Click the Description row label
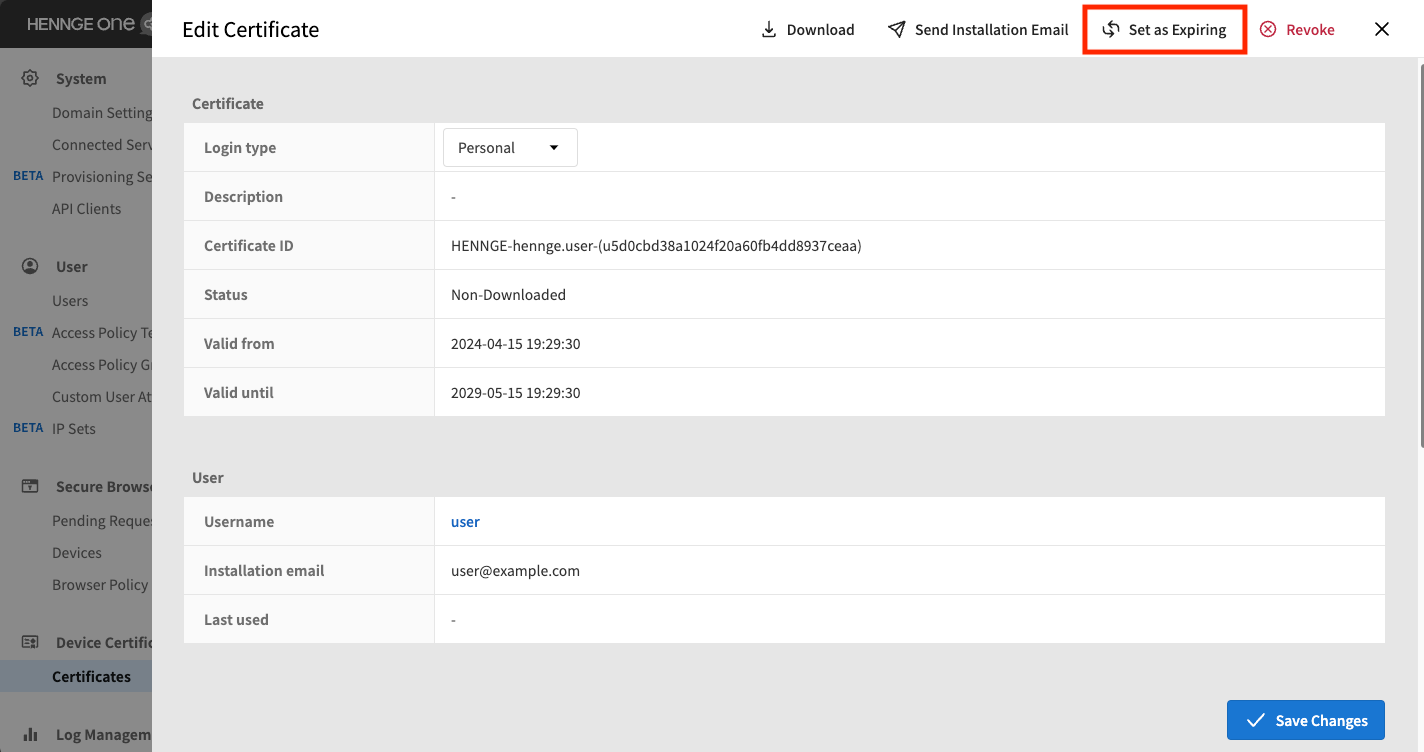 [243, 196]
